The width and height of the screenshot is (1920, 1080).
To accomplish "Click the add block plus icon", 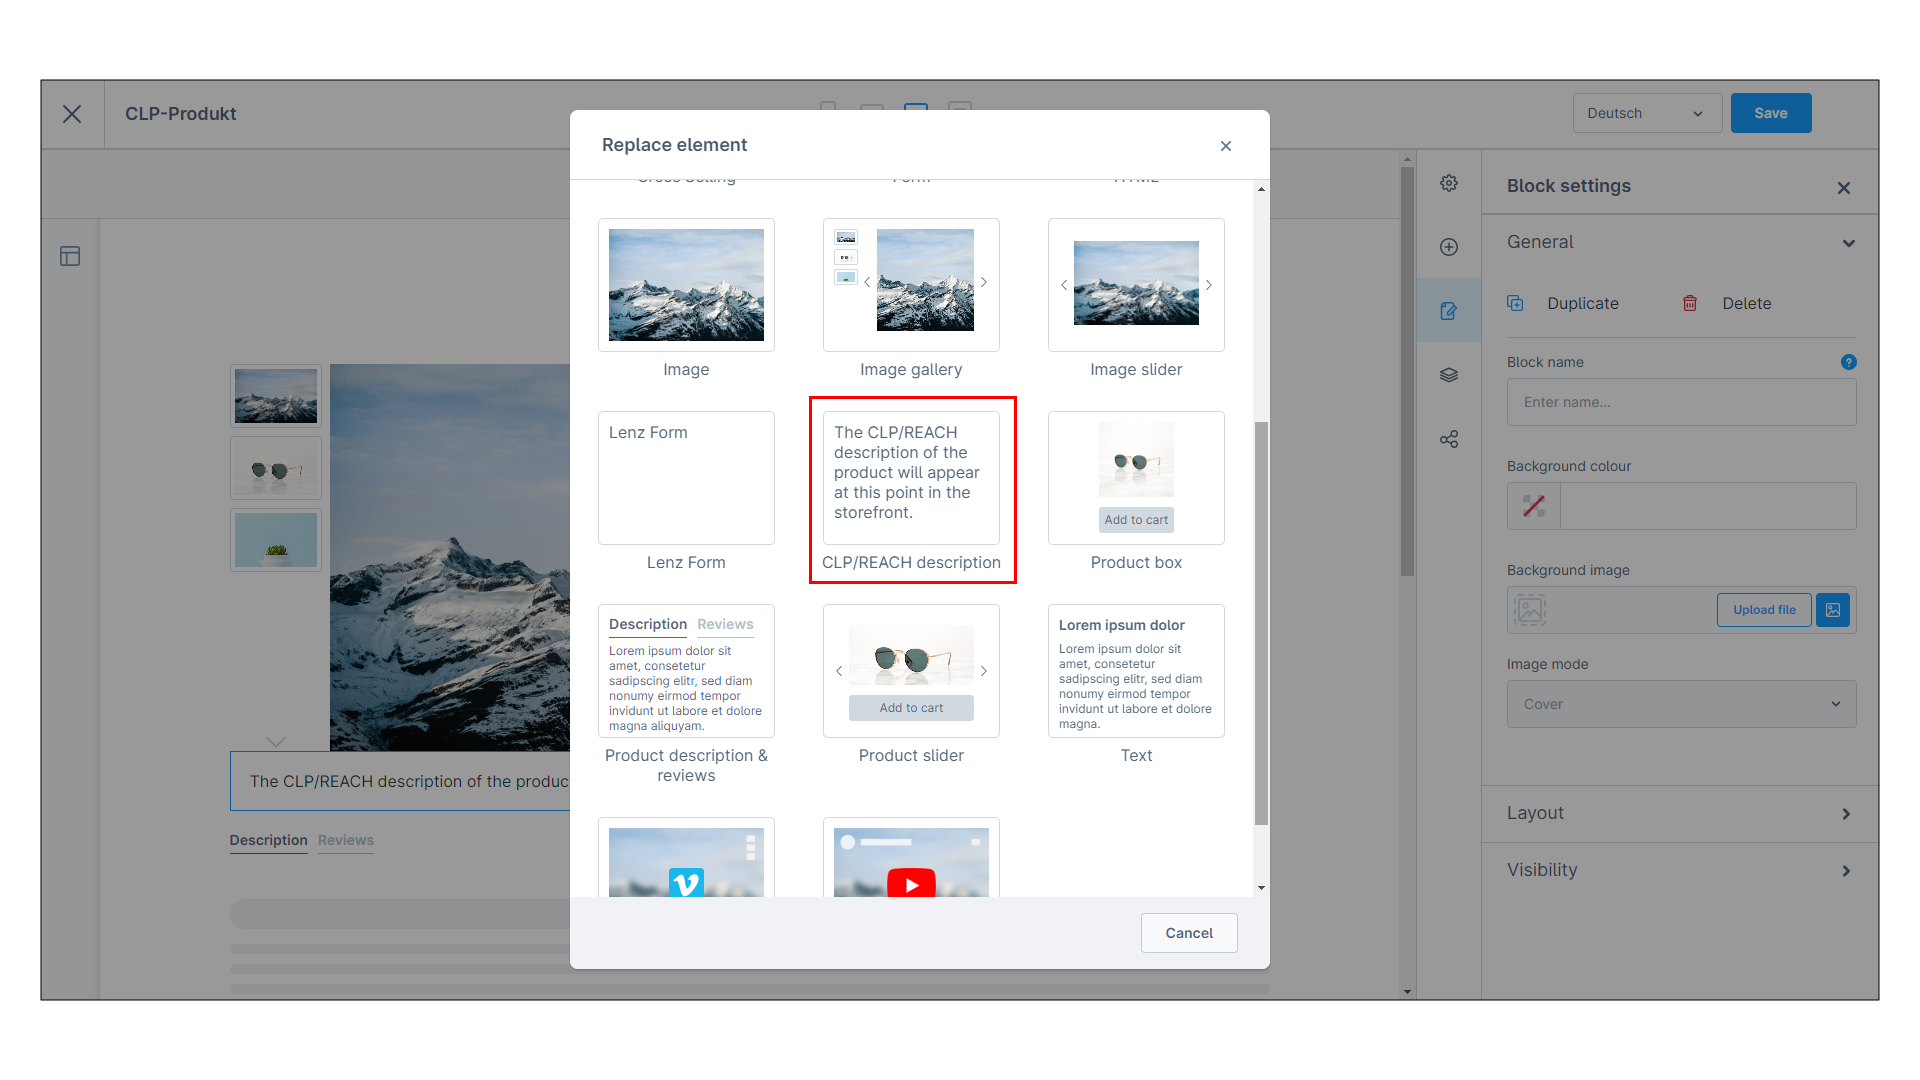I will coord(1449,247).
